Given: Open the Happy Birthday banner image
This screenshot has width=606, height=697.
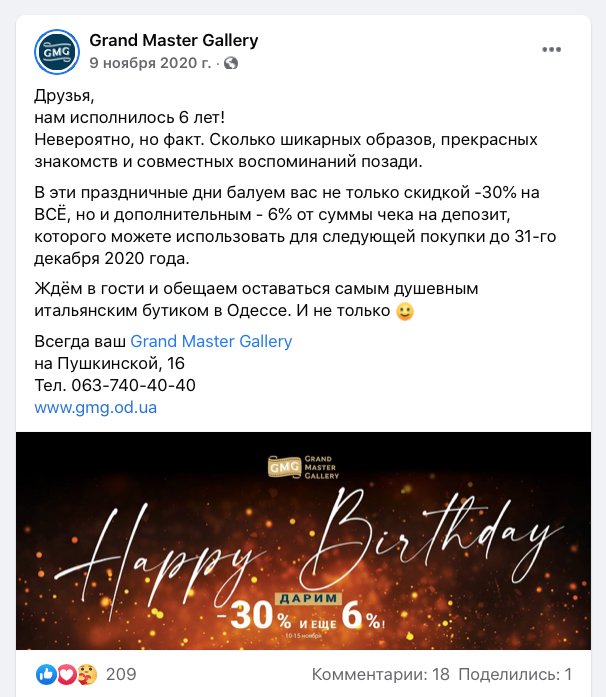Looking at the screenshot, I should click(x=303, y=541).
